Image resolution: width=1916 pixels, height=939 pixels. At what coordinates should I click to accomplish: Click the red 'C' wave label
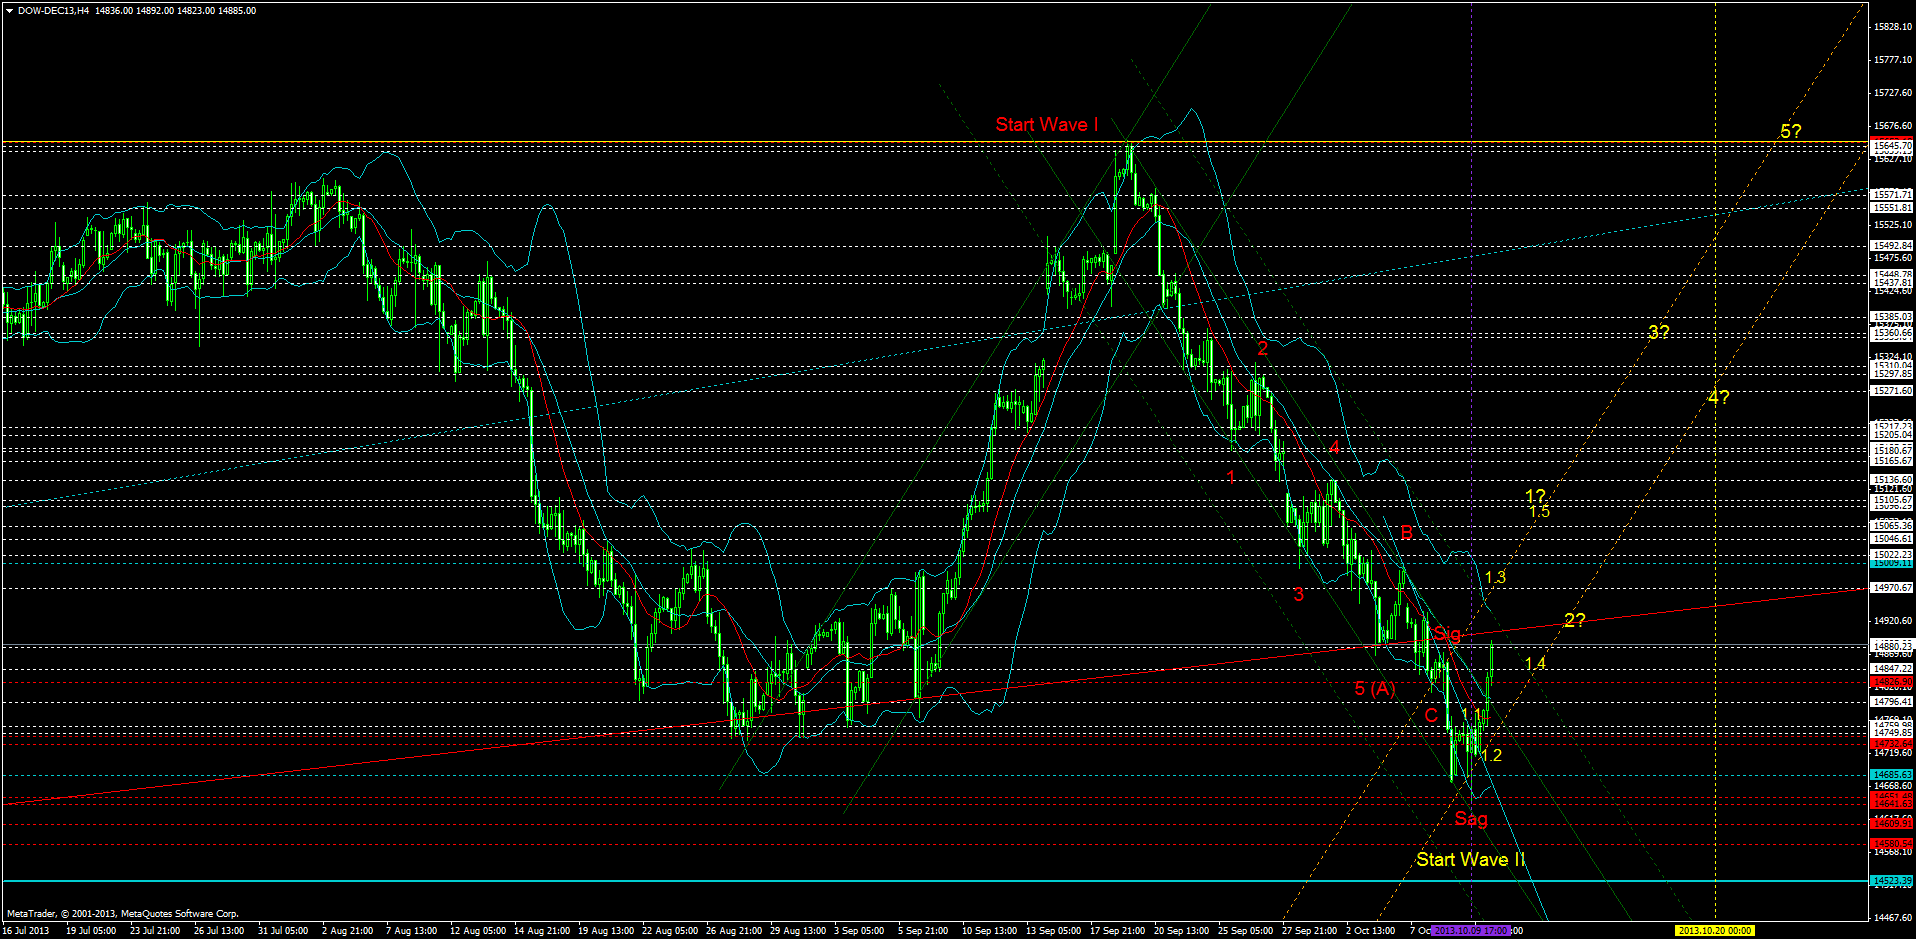[1430, 716]
